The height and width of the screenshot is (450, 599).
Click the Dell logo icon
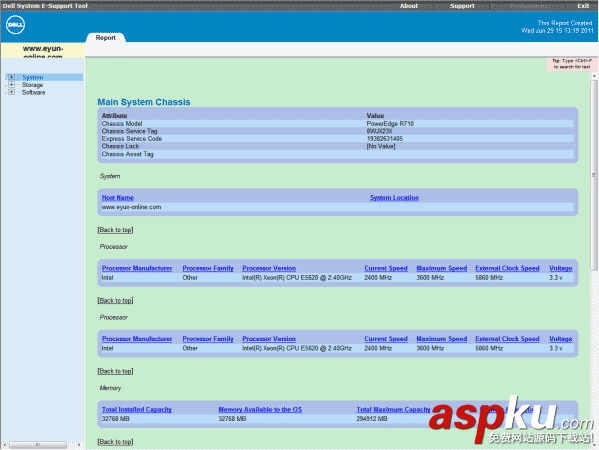15,25
